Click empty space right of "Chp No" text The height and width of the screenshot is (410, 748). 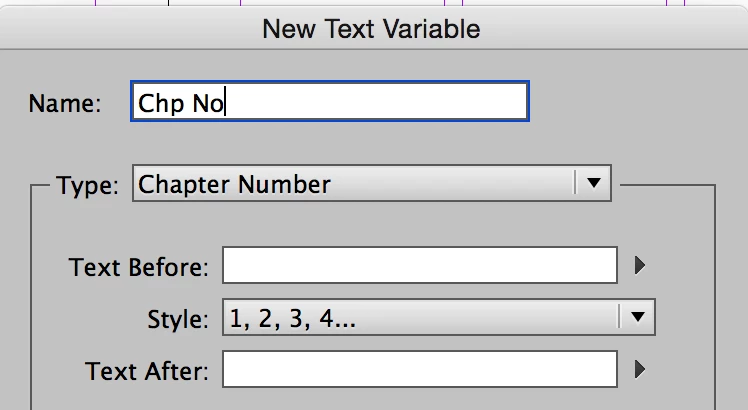tap(375, 101)
